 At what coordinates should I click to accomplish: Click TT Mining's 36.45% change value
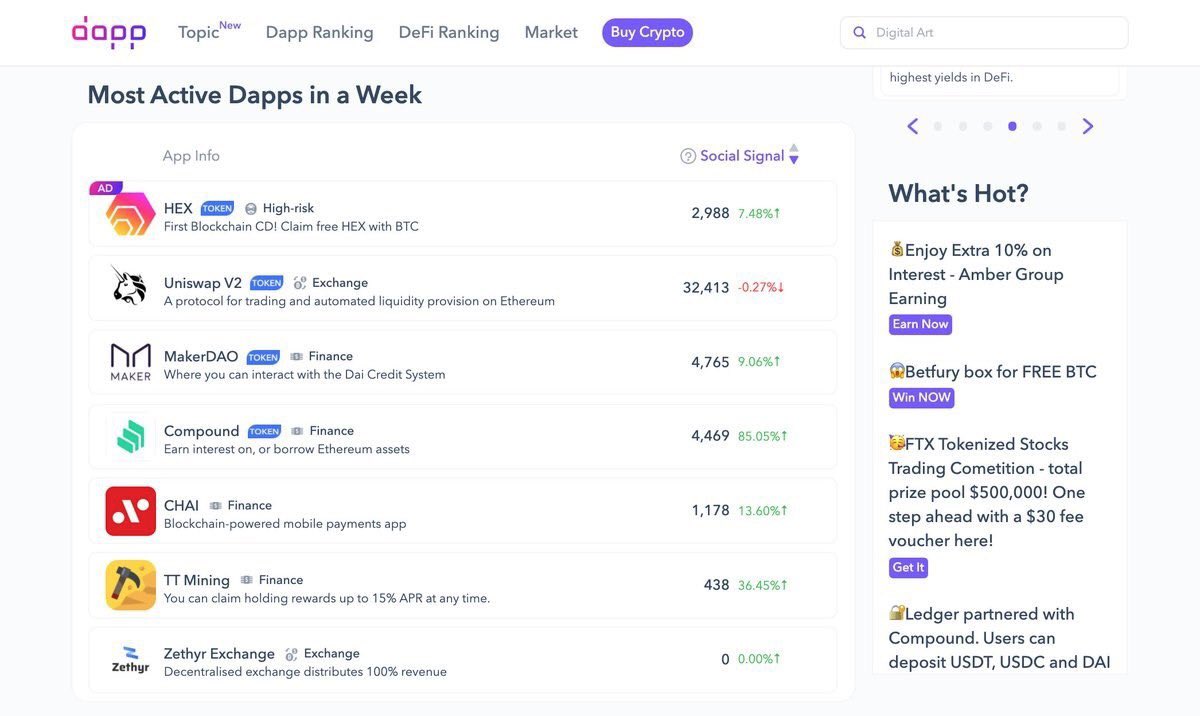pyautogui.click(x=763, y=585)
